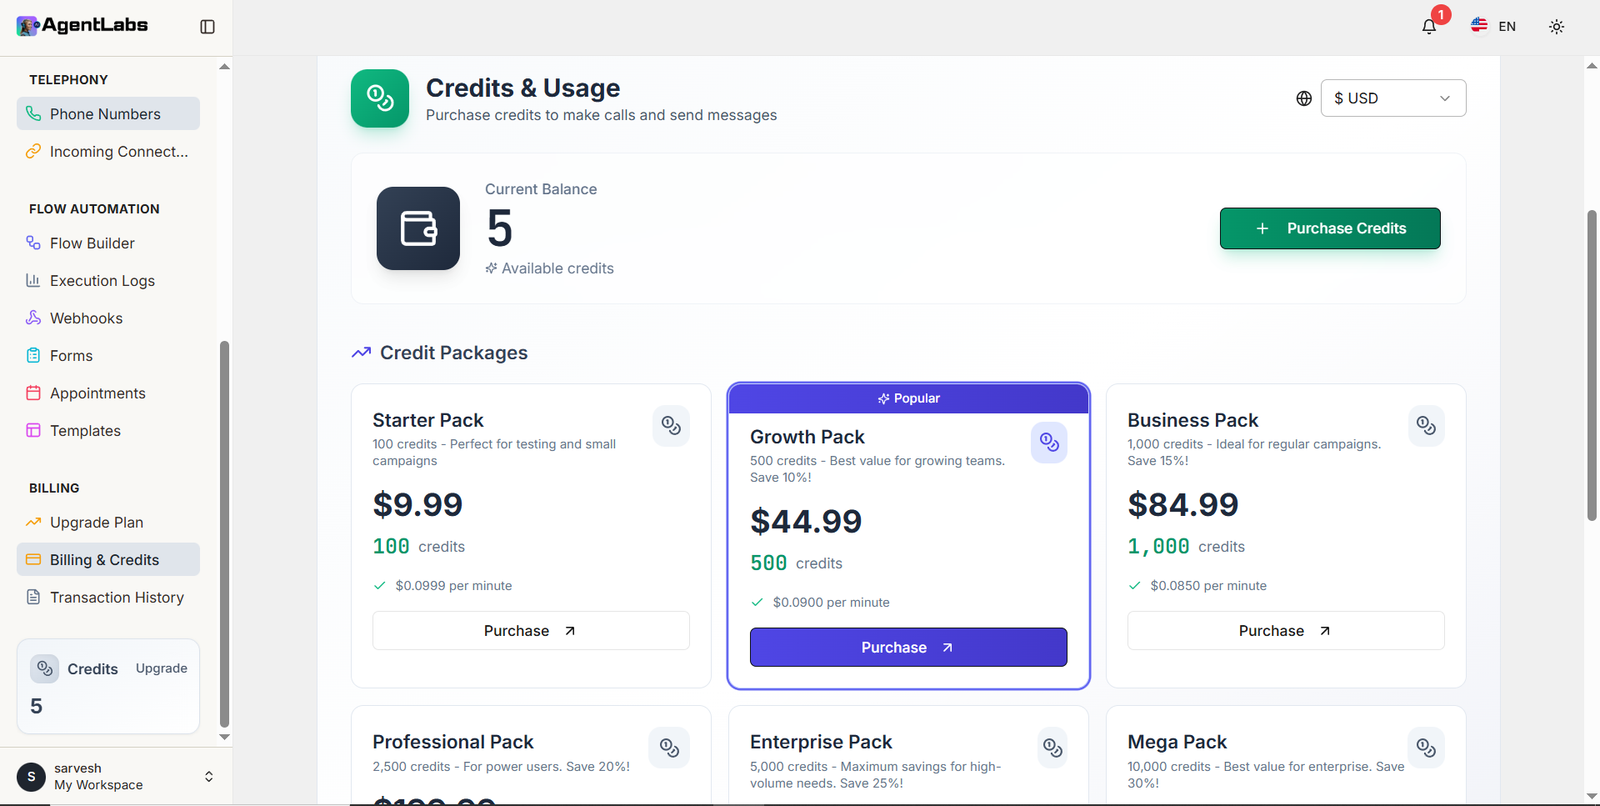Click the sidebar scroll-down arrow

(x=224, y=737)
